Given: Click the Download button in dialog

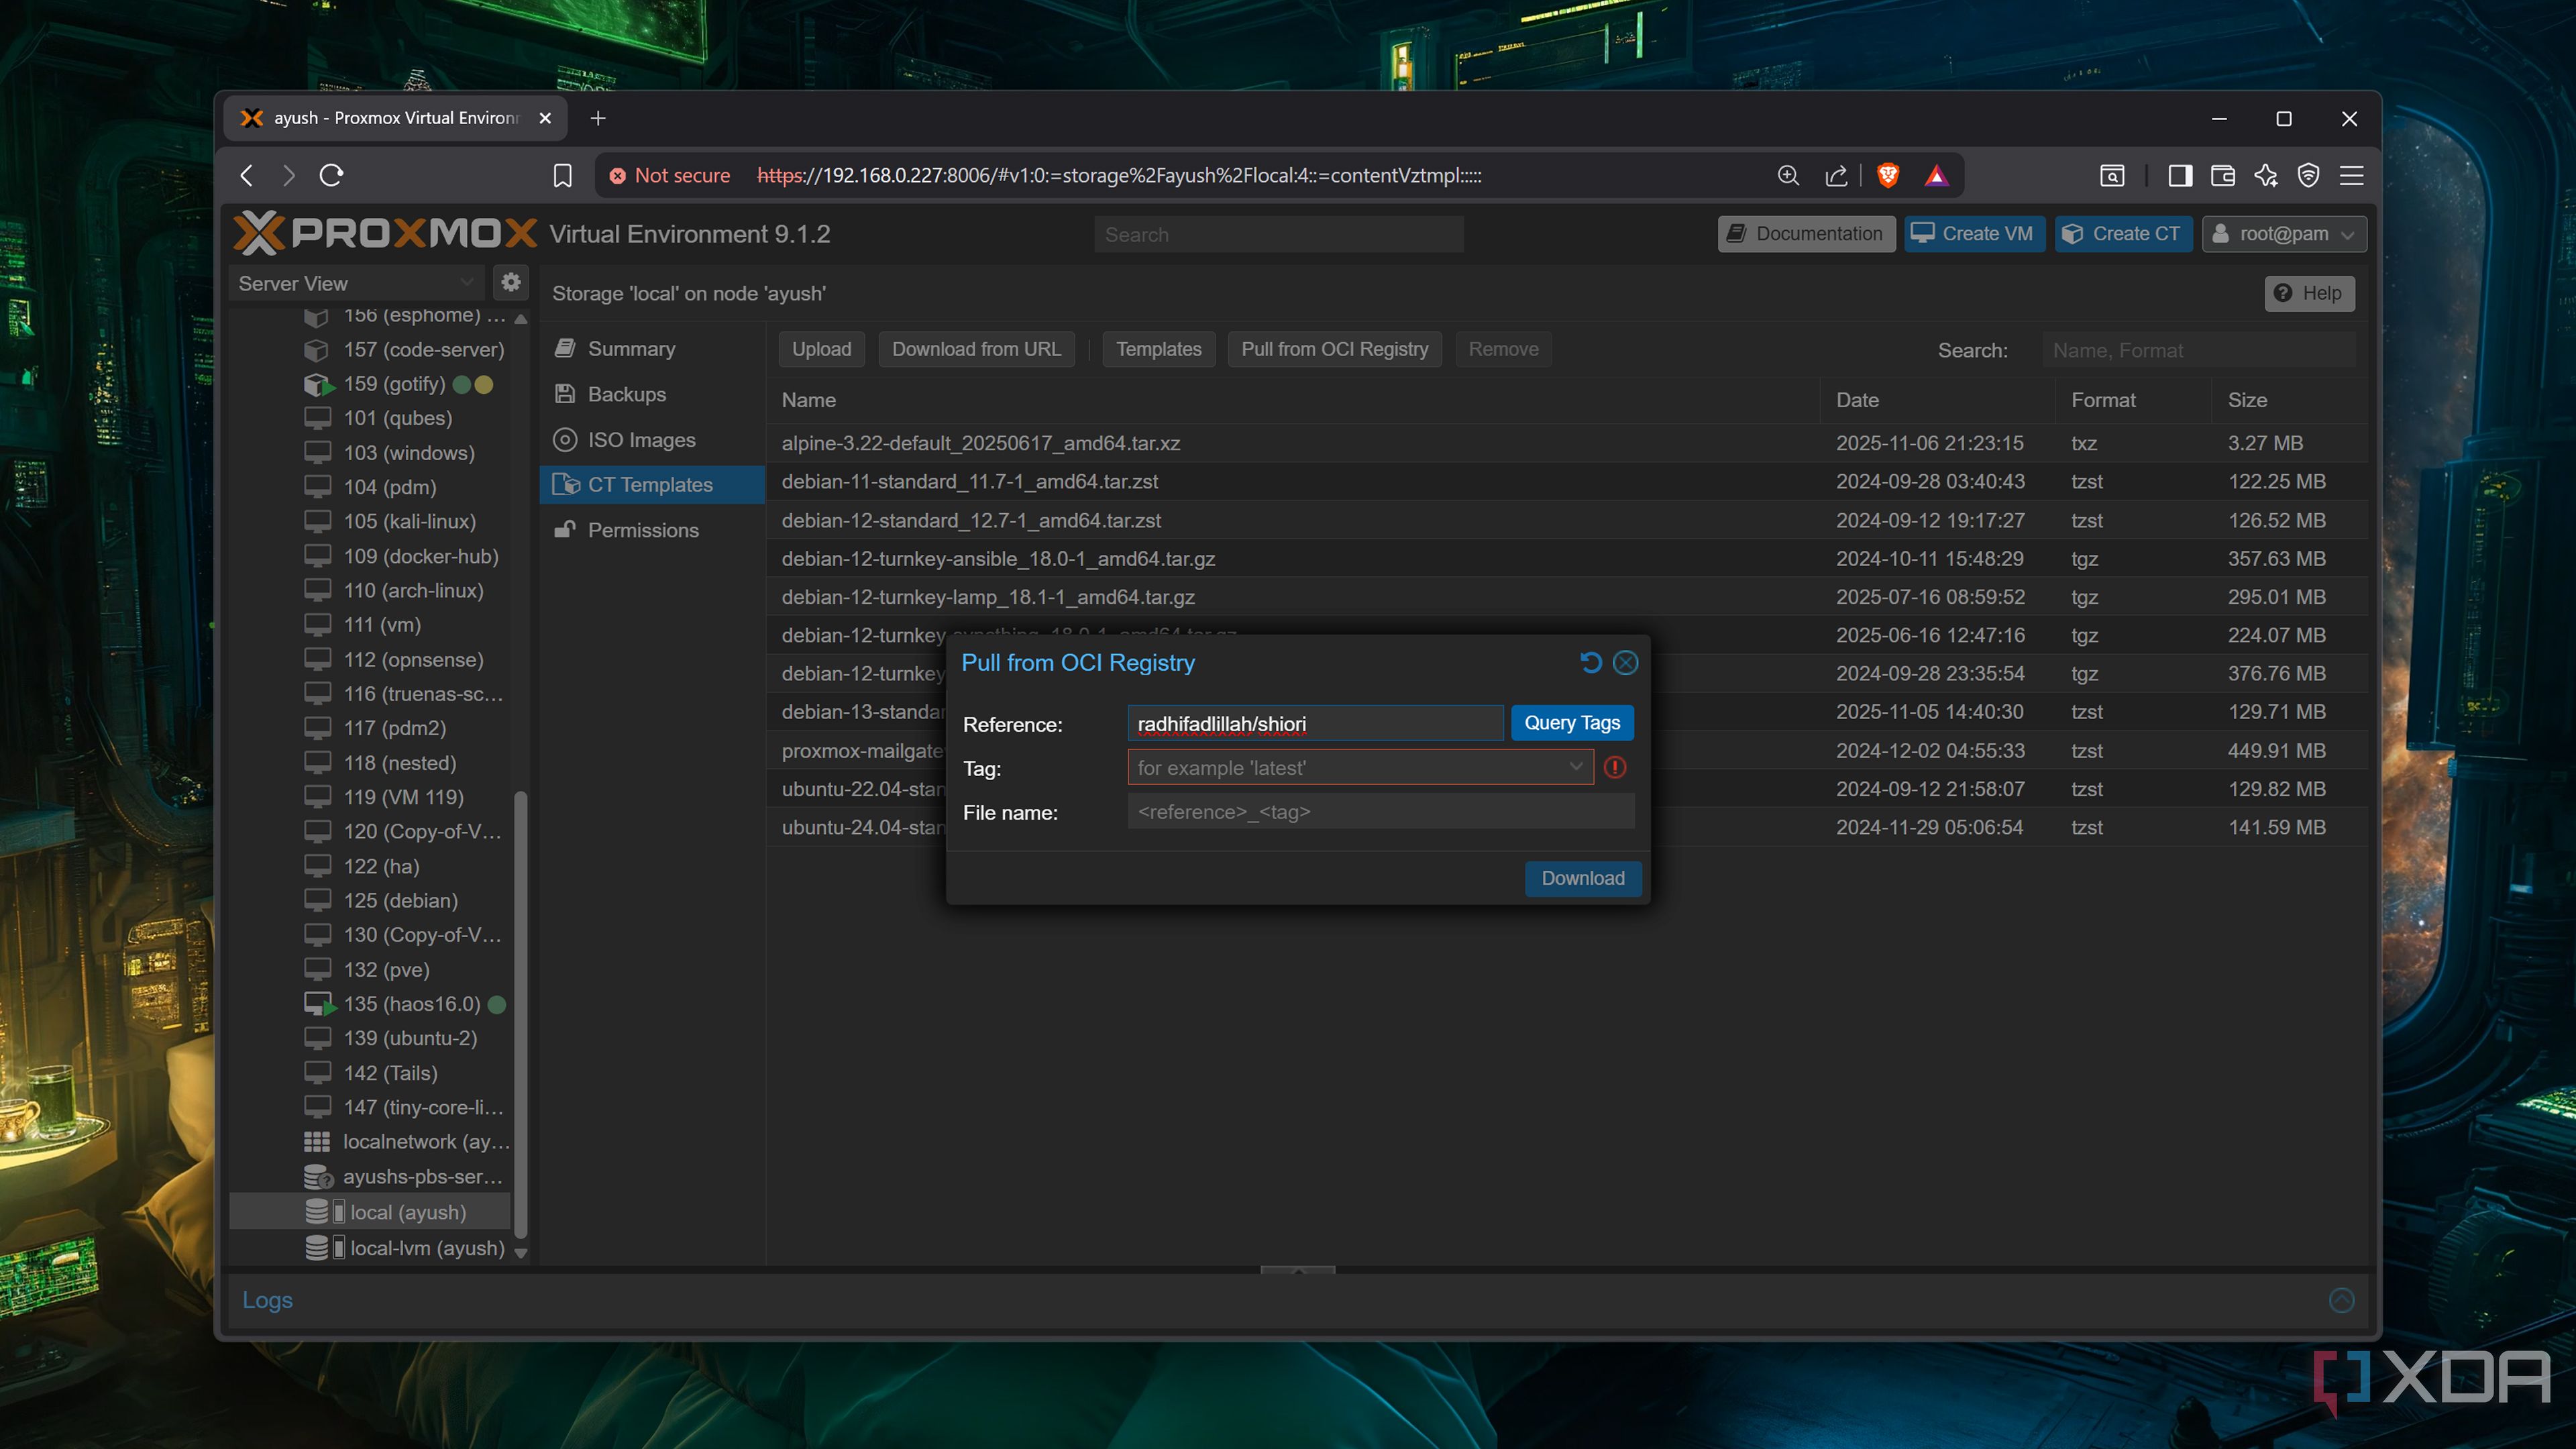Looking at the screenshot, I should pos(1583,878).
